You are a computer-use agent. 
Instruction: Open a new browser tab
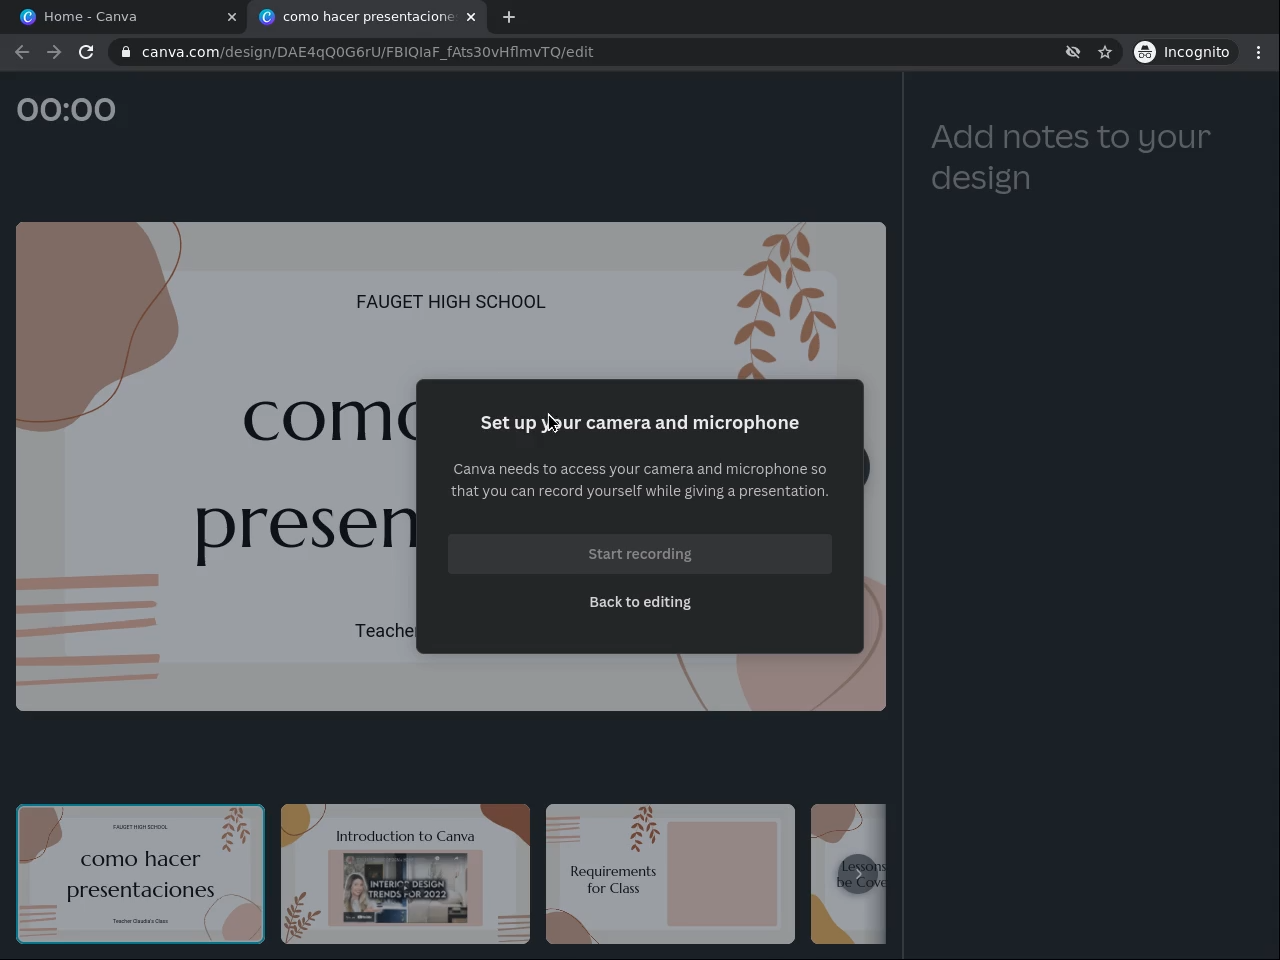509,17
